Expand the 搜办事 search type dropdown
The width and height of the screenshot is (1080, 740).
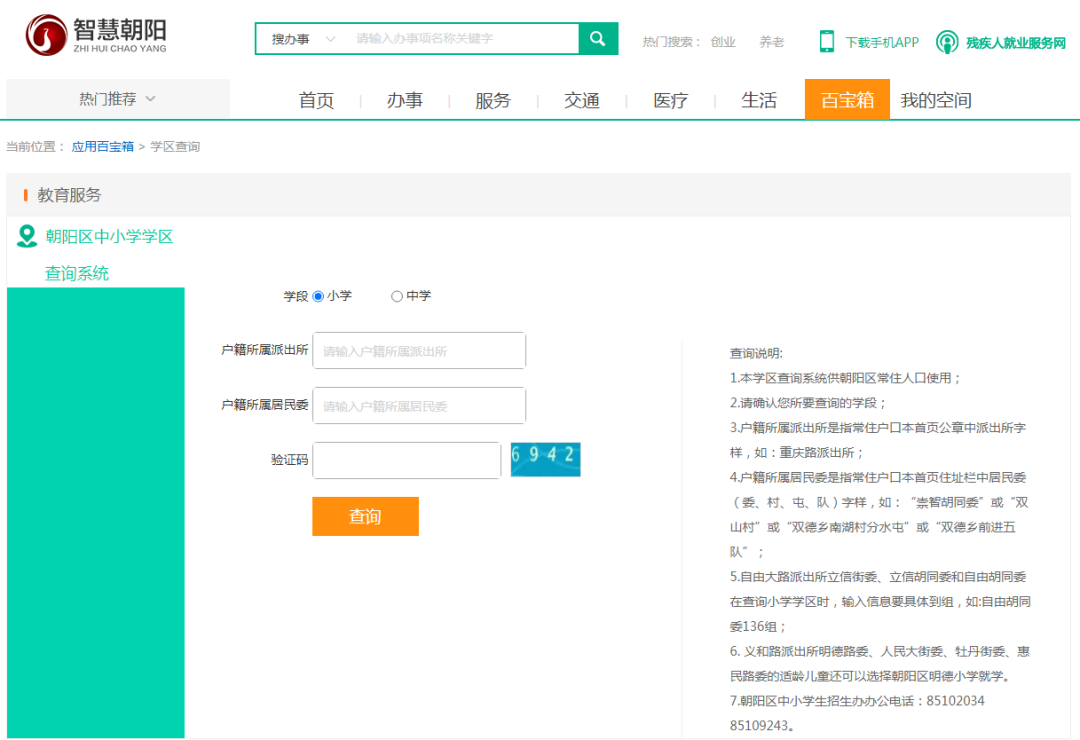[x=303, y=39]
